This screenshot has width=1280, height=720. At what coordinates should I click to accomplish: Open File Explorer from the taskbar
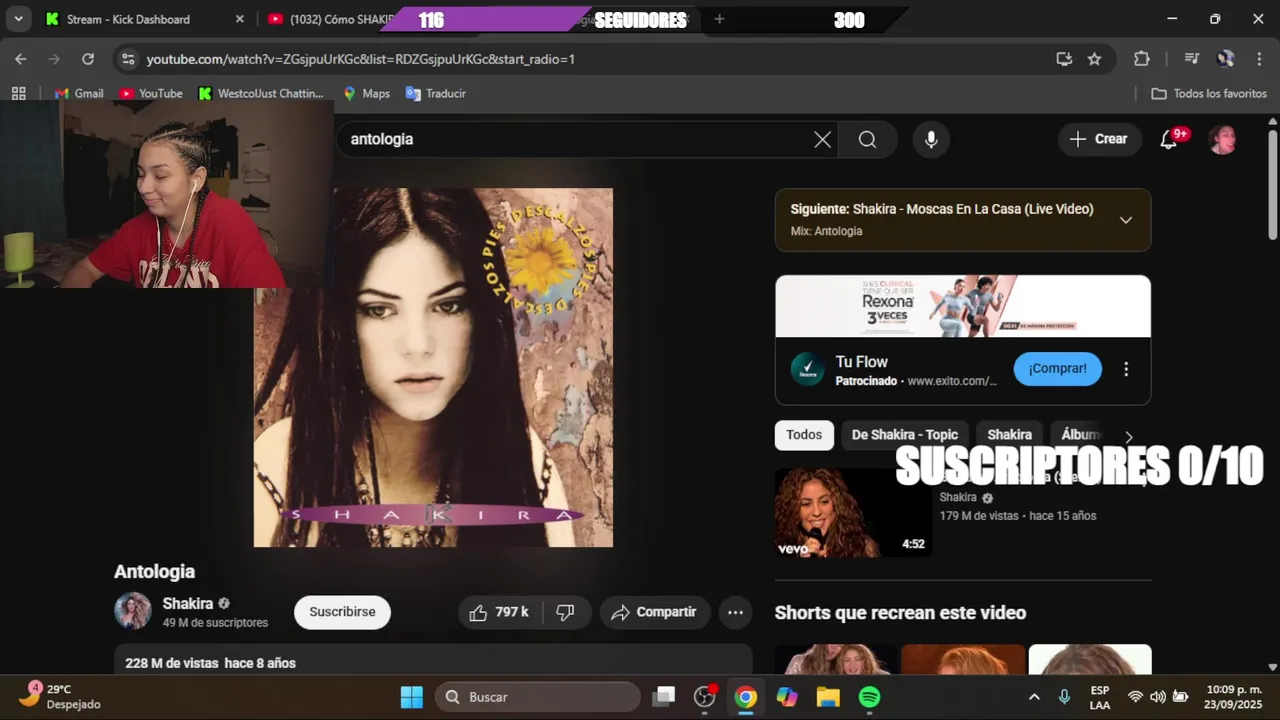[x=828, y=697]
